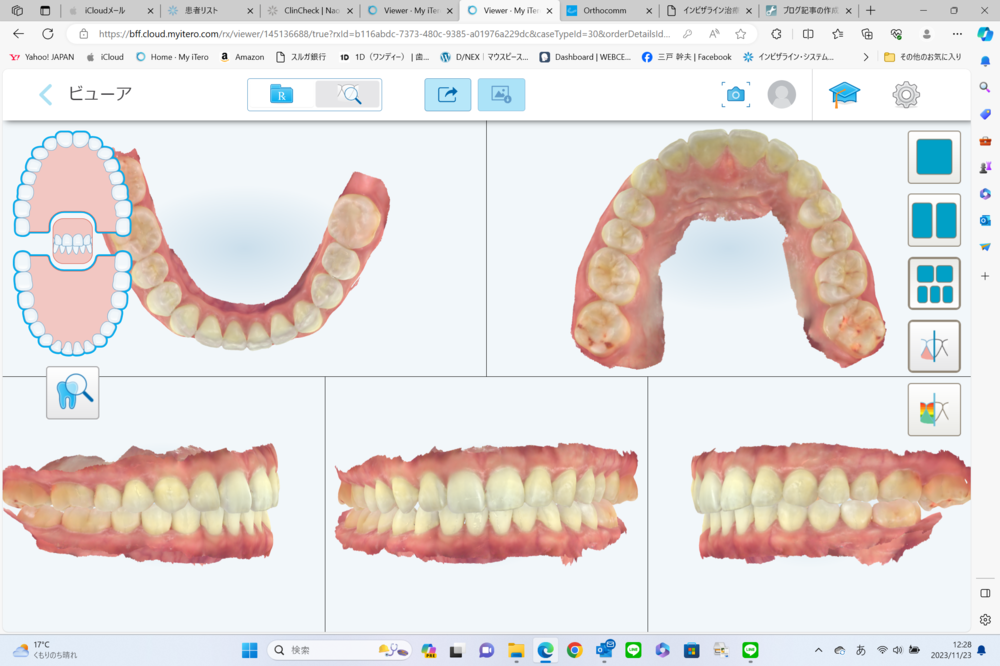1000x666 pixels.
Task: Switch to the single-view layout
Action: [934, 158]
